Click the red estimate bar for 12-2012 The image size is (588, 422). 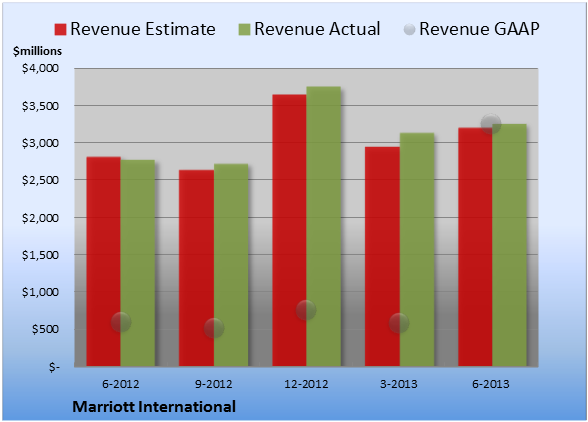tap(289, 230)
